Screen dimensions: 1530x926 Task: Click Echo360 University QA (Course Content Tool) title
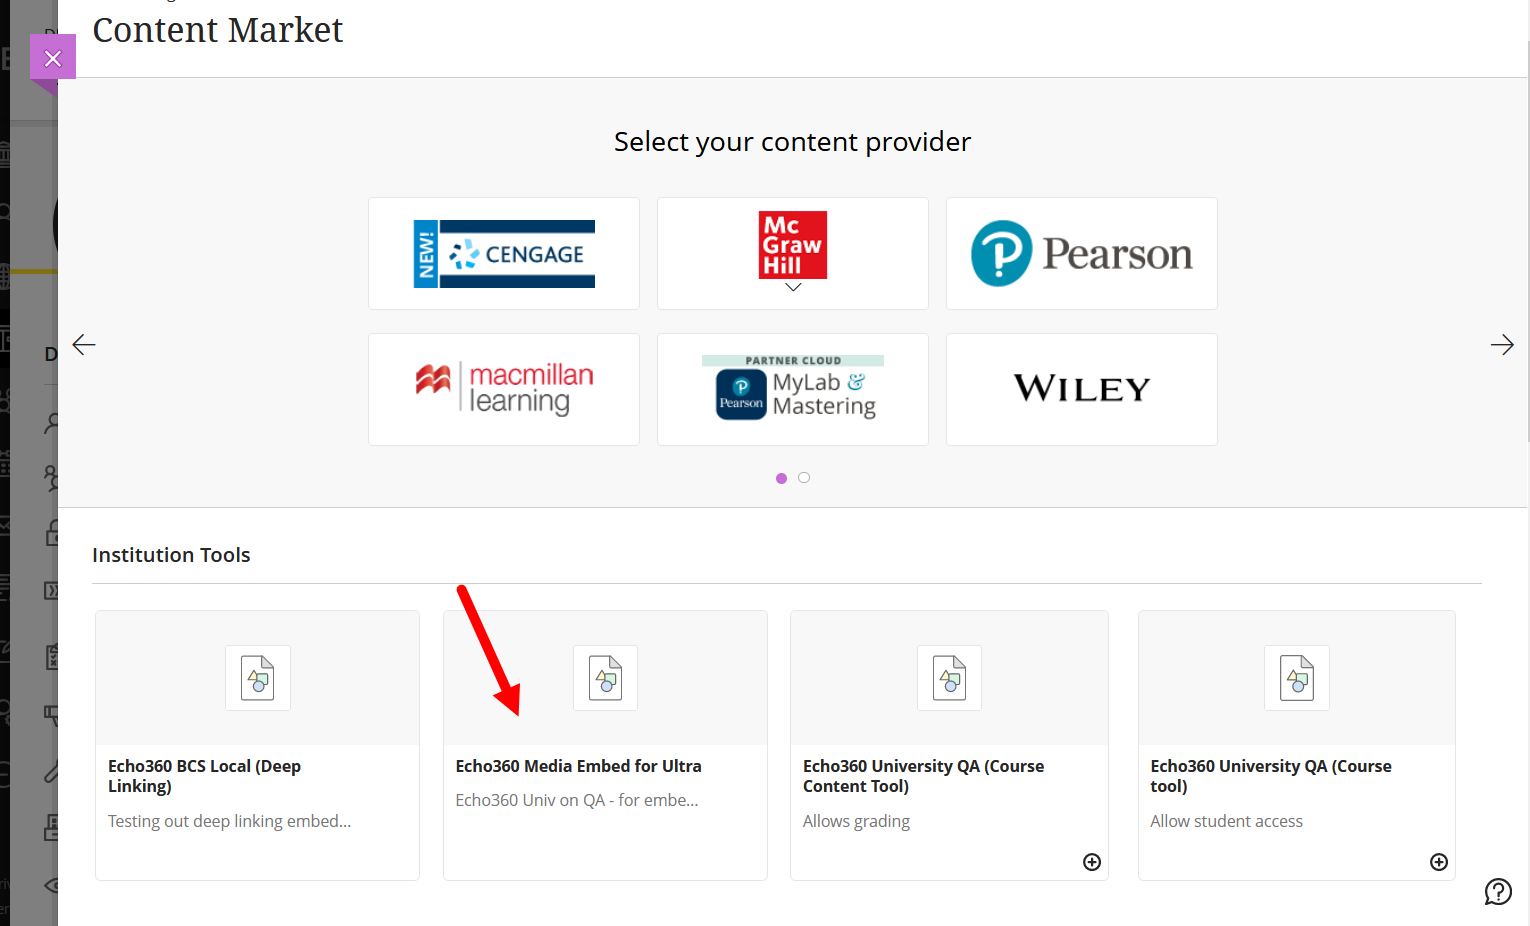(x=923, y=776)
